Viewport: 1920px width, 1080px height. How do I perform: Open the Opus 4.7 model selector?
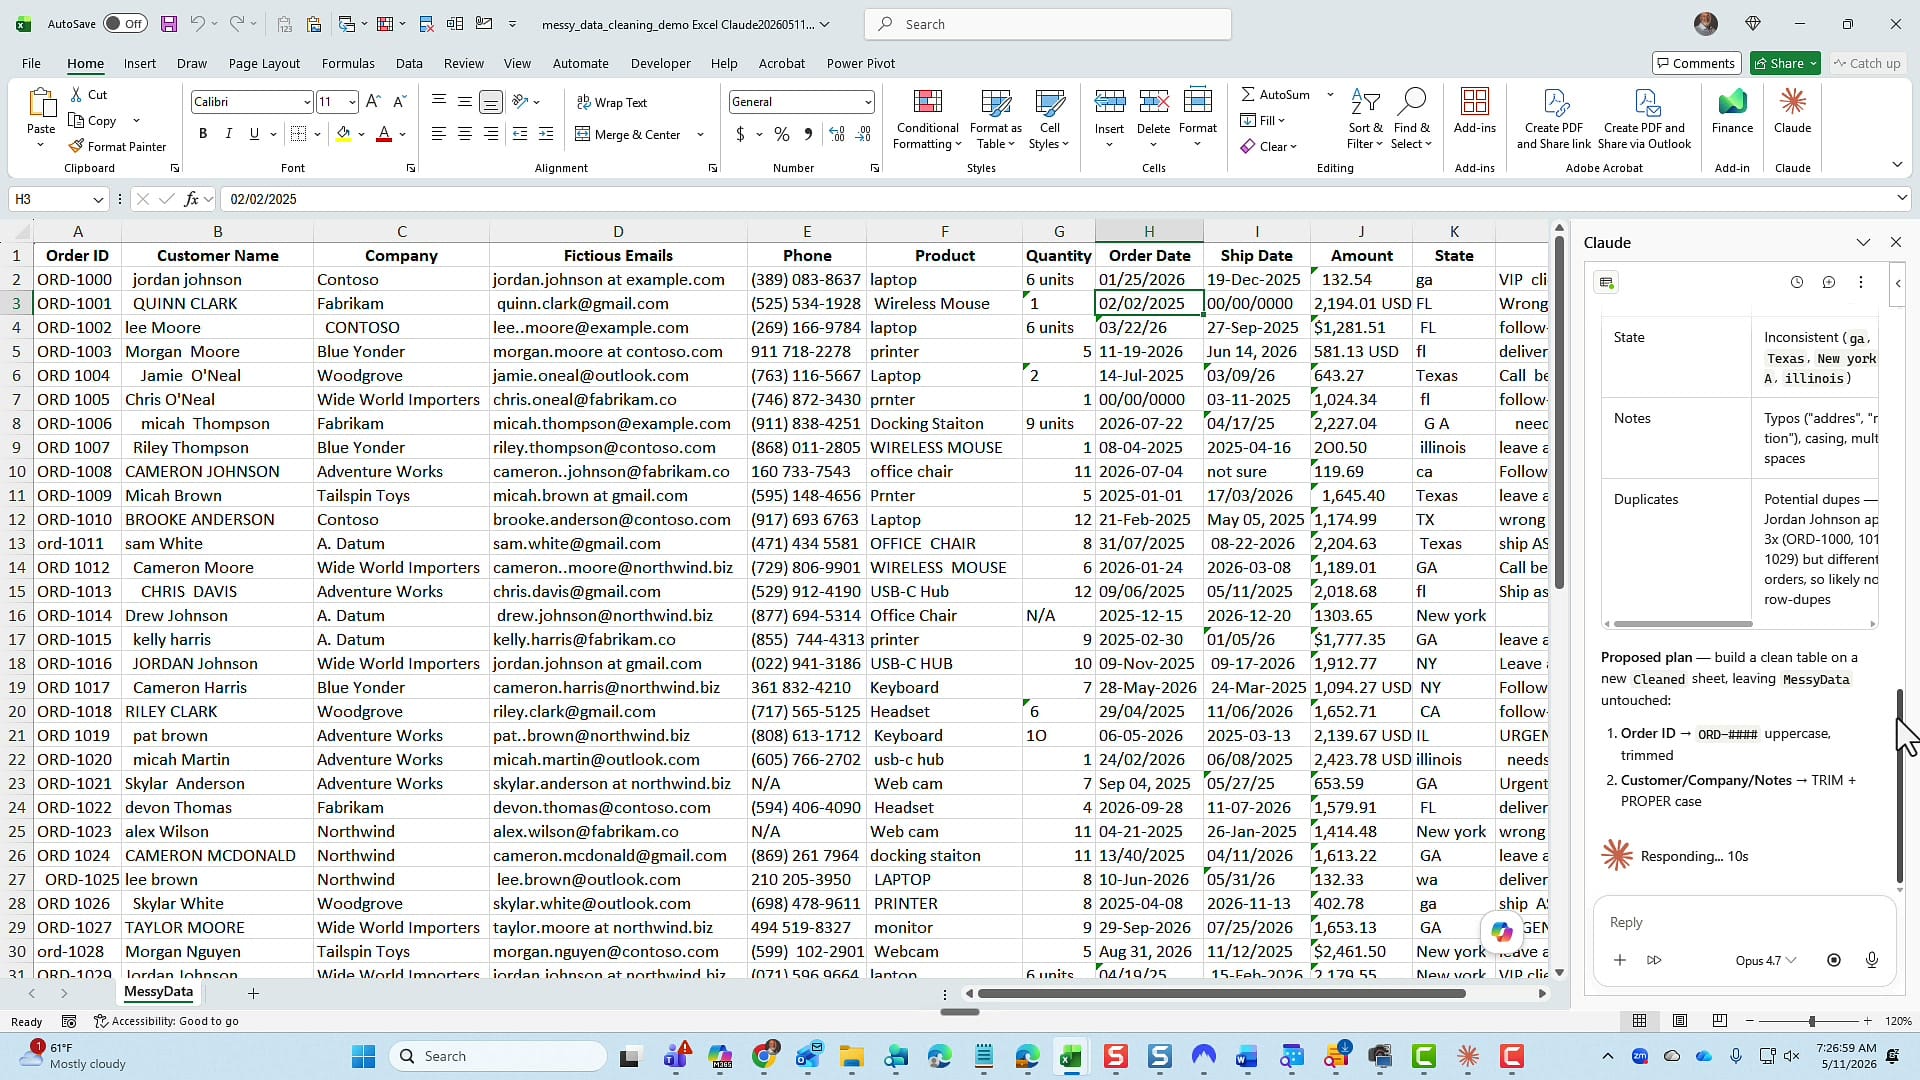[x=1765, y=960]
